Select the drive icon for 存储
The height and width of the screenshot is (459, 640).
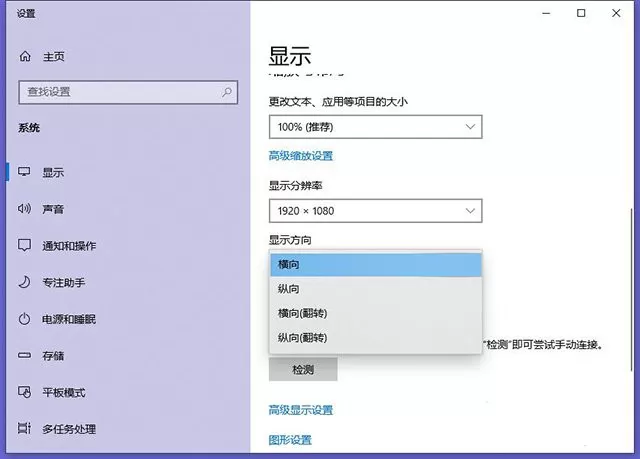click(24, 355)
